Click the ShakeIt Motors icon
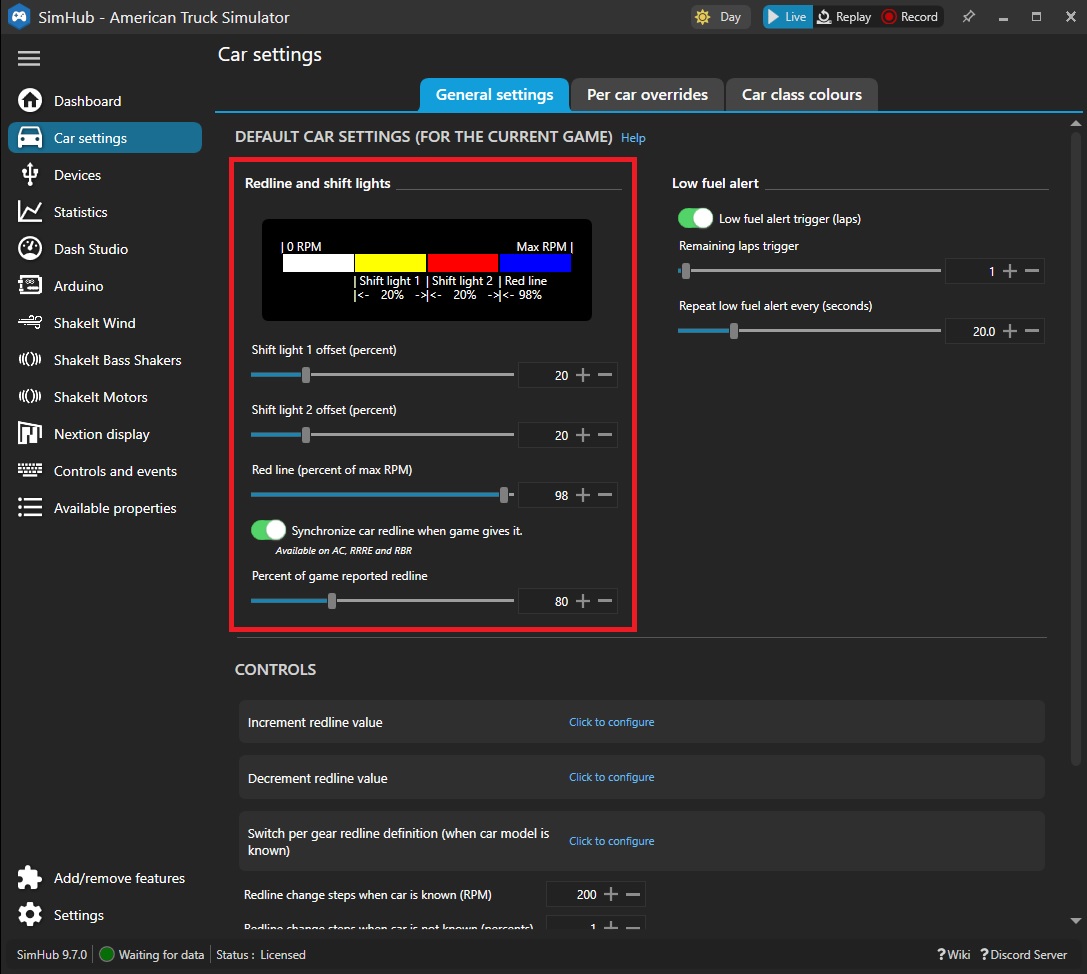Screen dimensions: 1087x974 pos(30,396)
